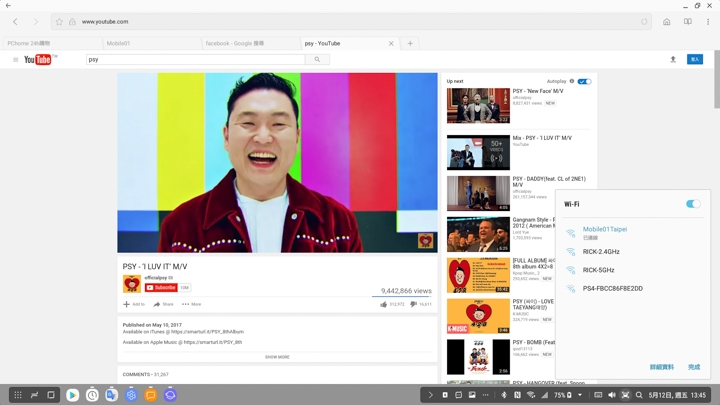
Task: Click the blue sign-in button
Action: pos(695,59)
